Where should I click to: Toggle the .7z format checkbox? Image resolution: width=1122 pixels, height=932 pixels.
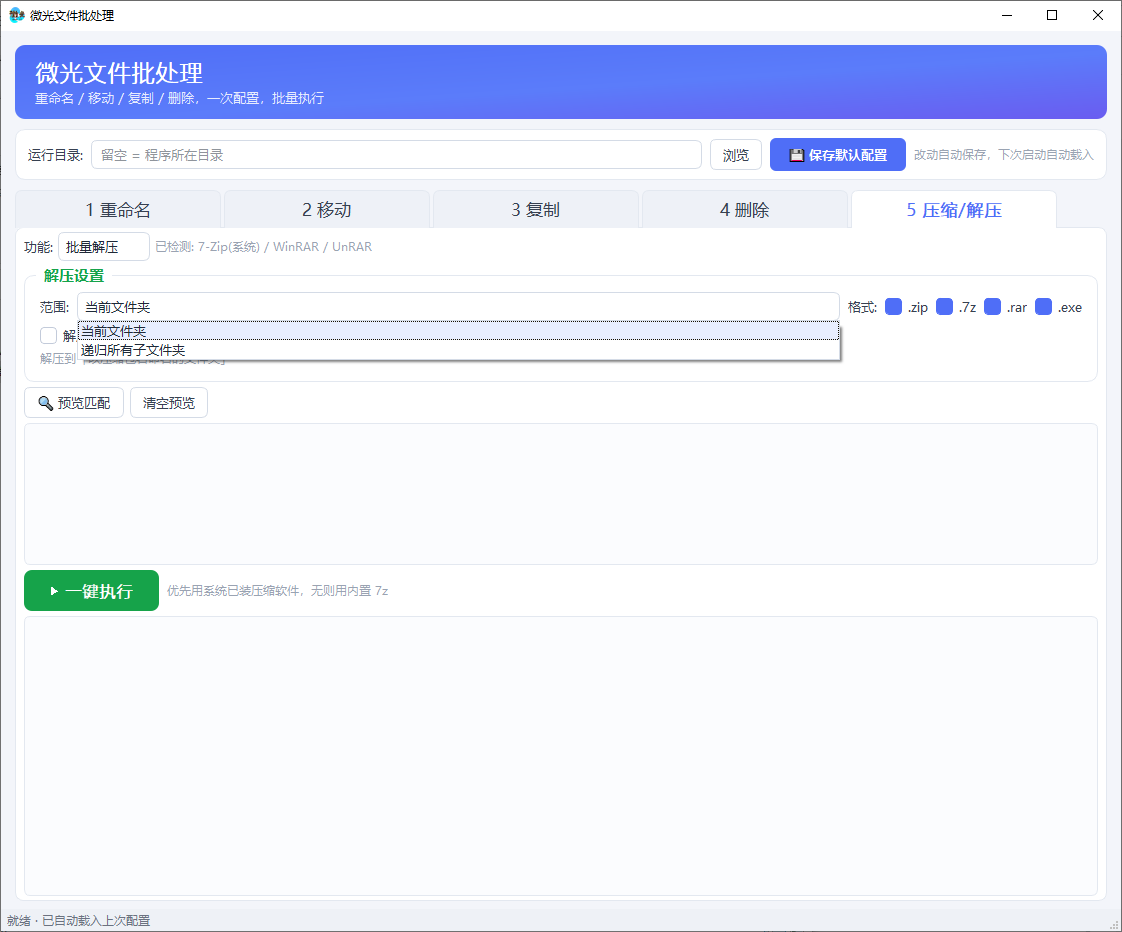coord(945,307)
